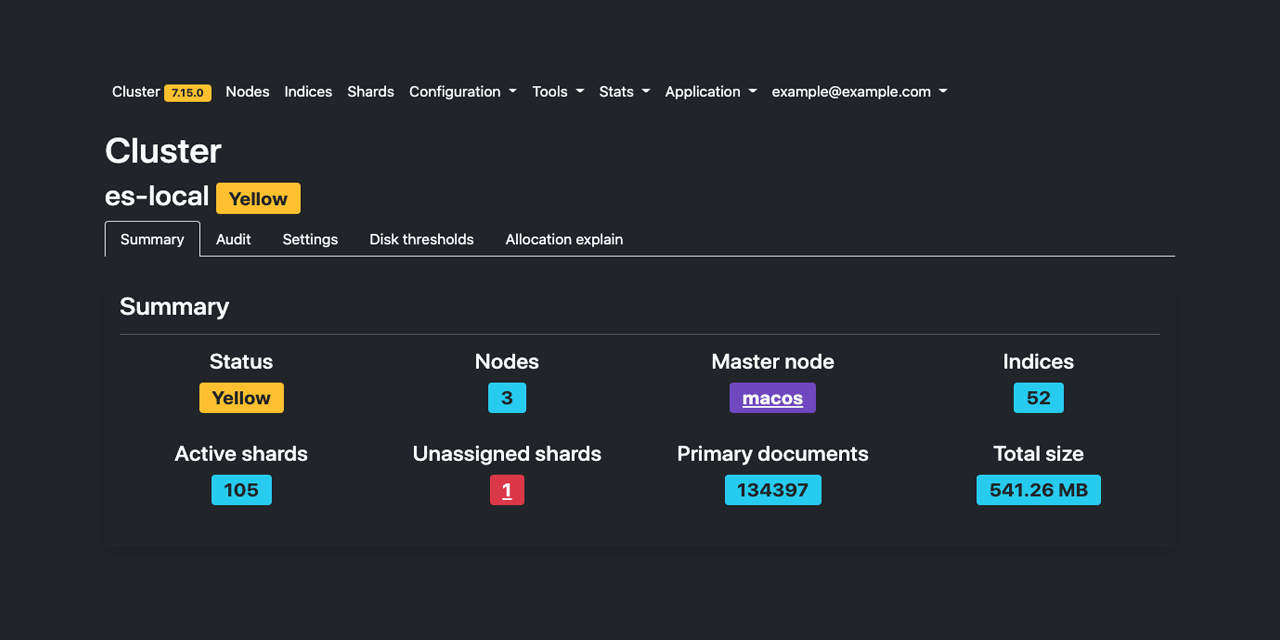The image size is (1280, 640).
Task: Open the Application dropdown
Action: pos(710,91)
